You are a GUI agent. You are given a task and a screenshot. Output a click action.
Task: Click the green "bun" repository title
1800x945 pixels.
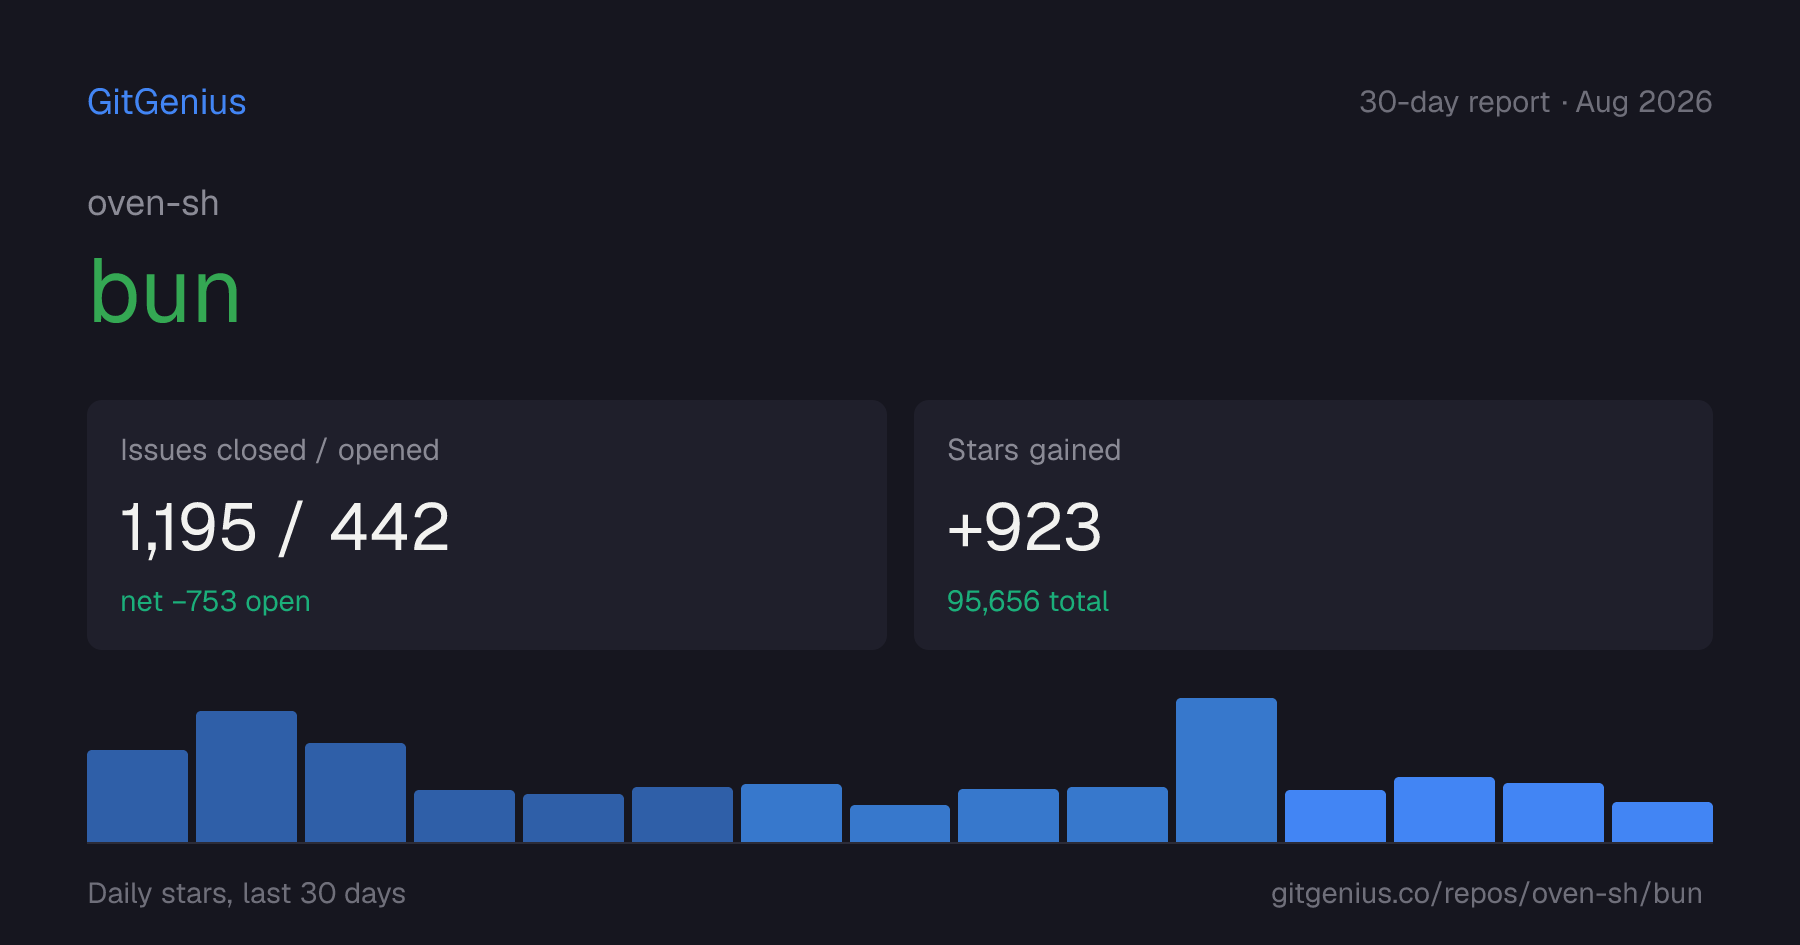point(165,292)
